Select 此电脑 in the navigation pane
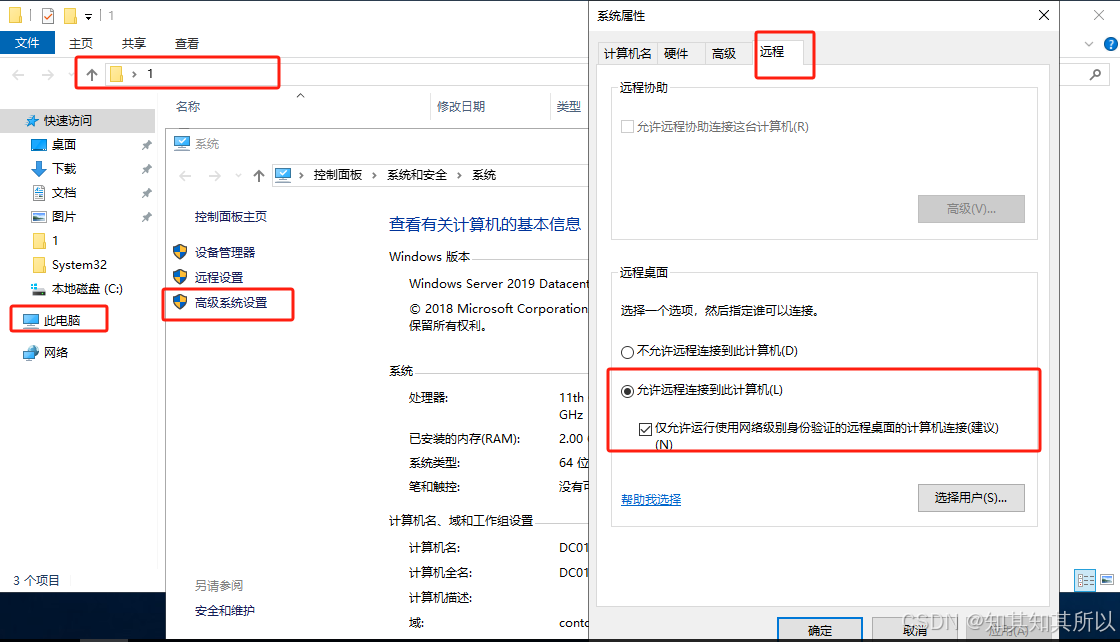Viewport: 1120px width, 642px height. (61, 321)
